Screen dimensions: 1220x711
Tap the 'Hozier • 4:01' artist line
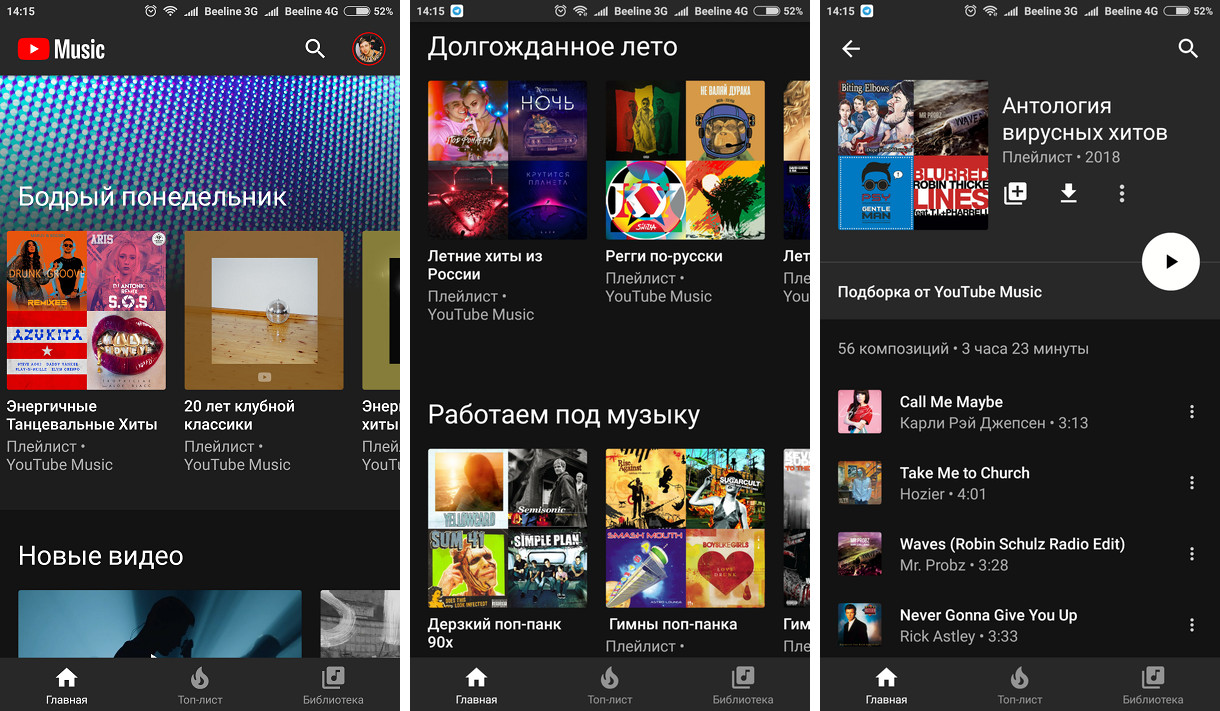943,494
